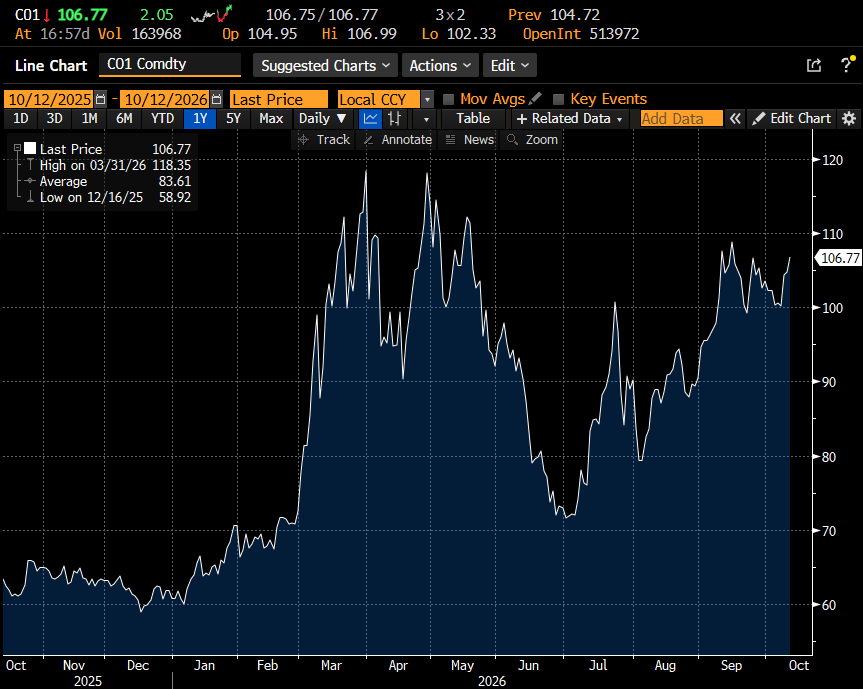The width and height of the screenshot is (863, 689).
Task: Collapse the Last Price legend box
Action: 18,148
